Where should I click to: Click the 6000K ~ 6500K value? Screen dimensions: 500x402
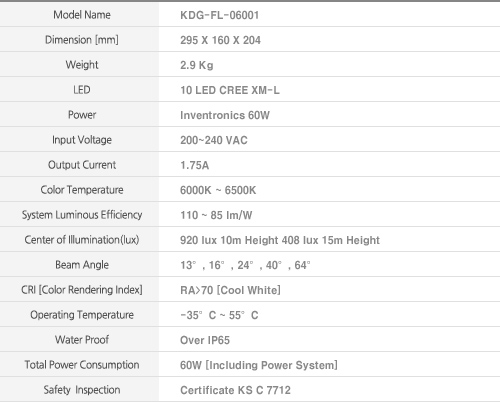coord(218,190)
